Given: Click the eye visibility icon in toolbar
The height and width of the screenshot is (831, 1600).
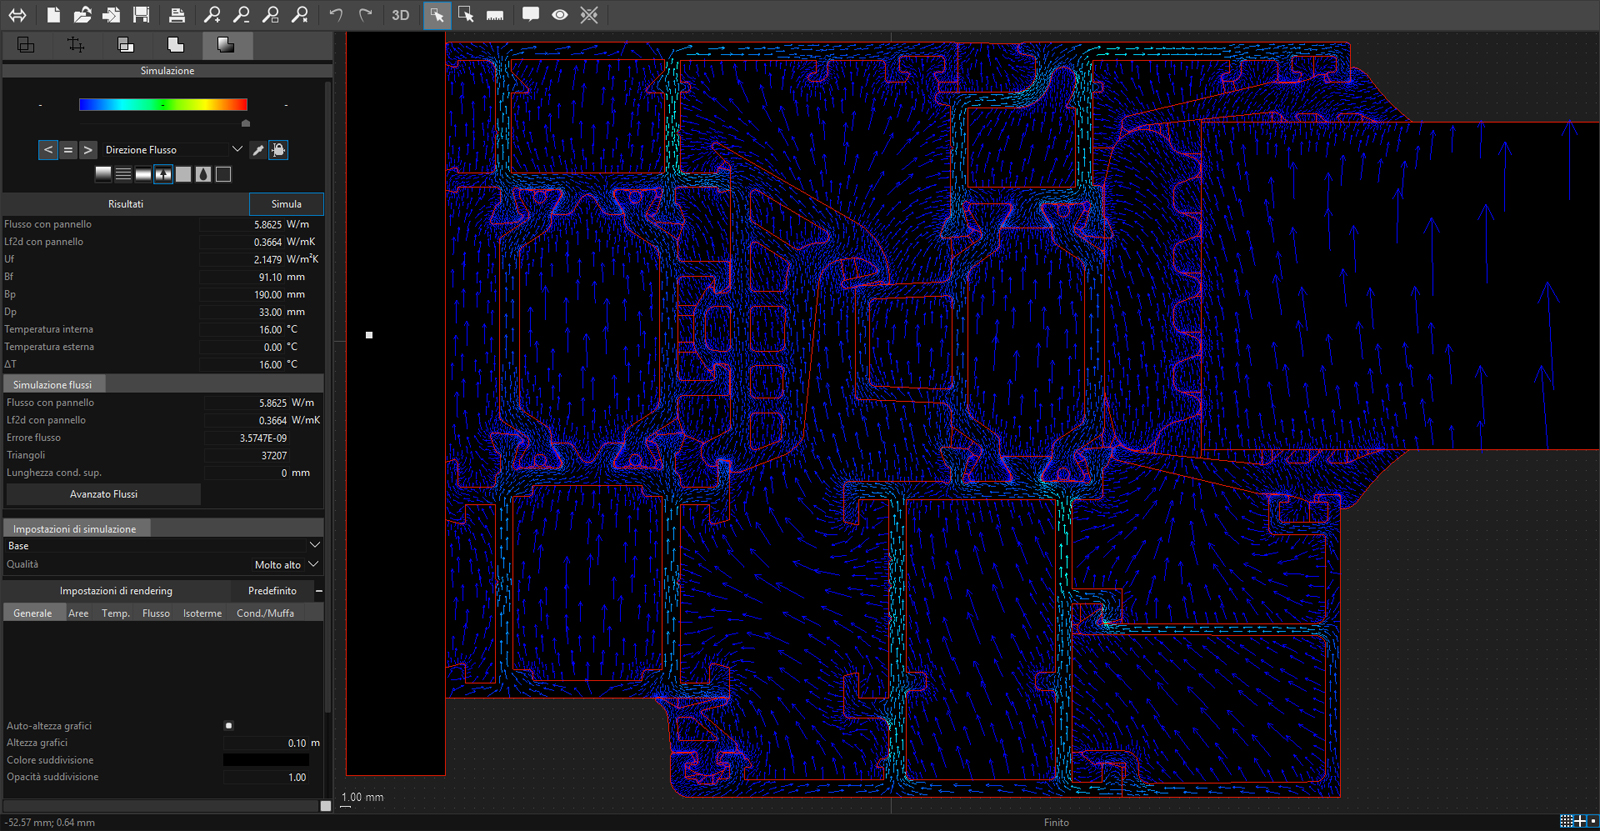Looking at the screenshot, I should (560, 15).
